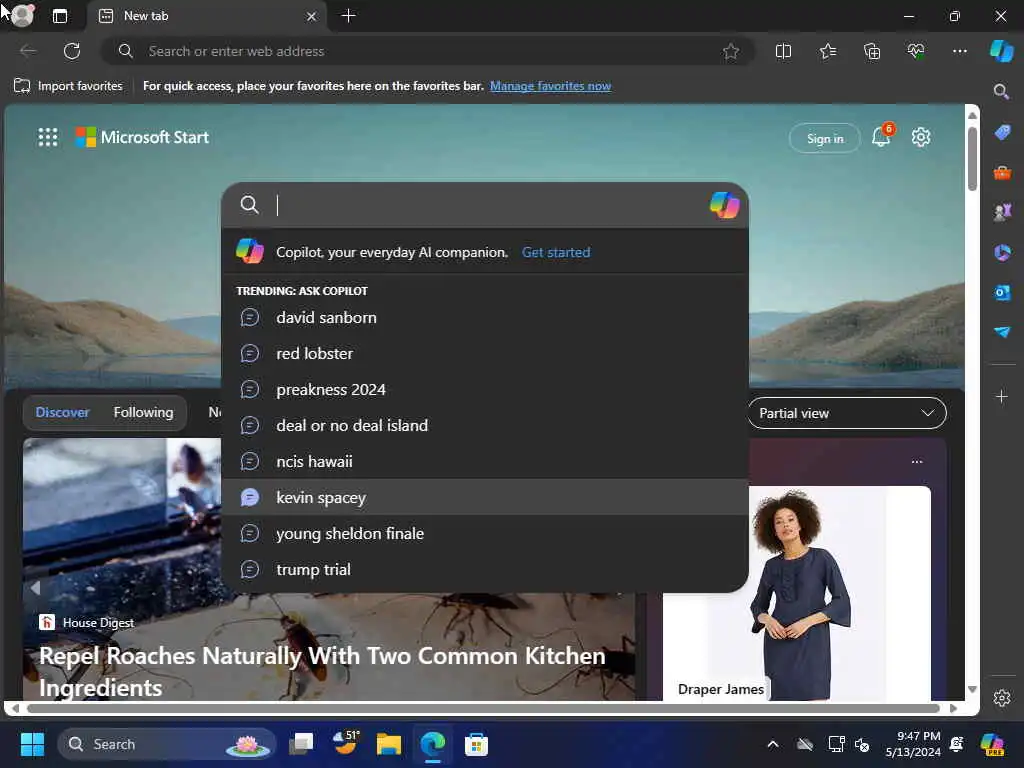Image resolution: width=1024 pixels, height=768 pixels.
Task: Select deal or no deal island suggestion
Action: point(485,425)
